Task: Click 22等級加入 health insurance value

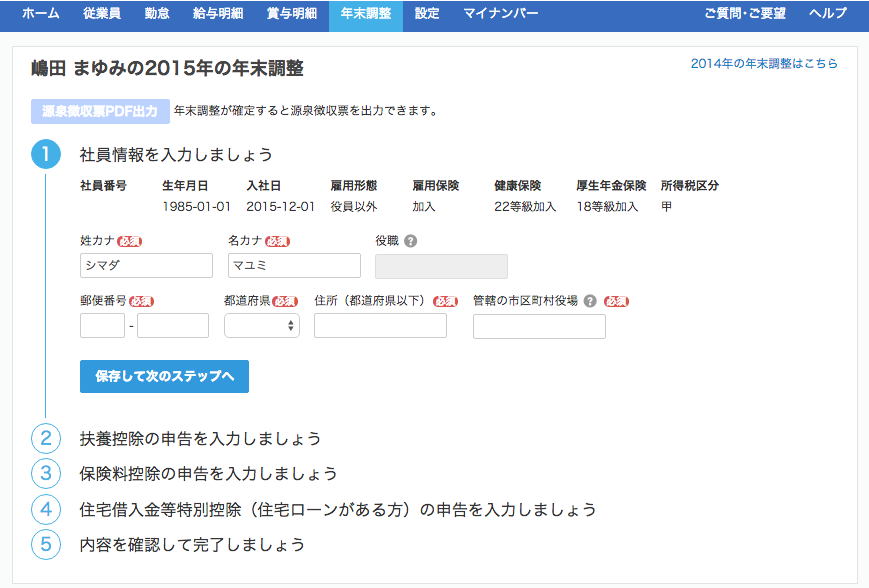Action: coord(525,207)
